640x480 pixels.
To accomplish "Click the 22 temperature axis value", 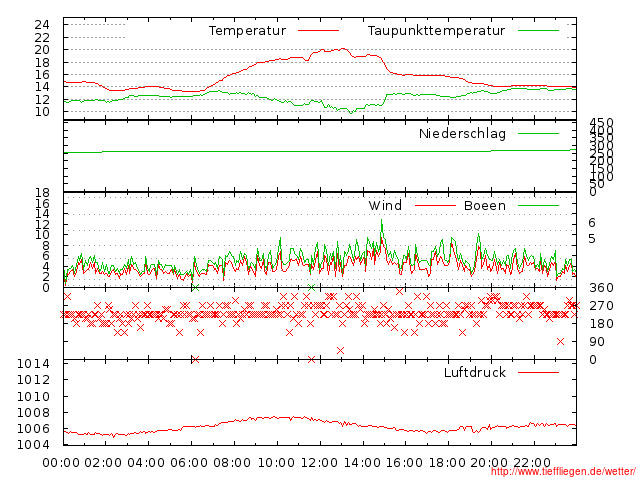I will pos(42,38).
